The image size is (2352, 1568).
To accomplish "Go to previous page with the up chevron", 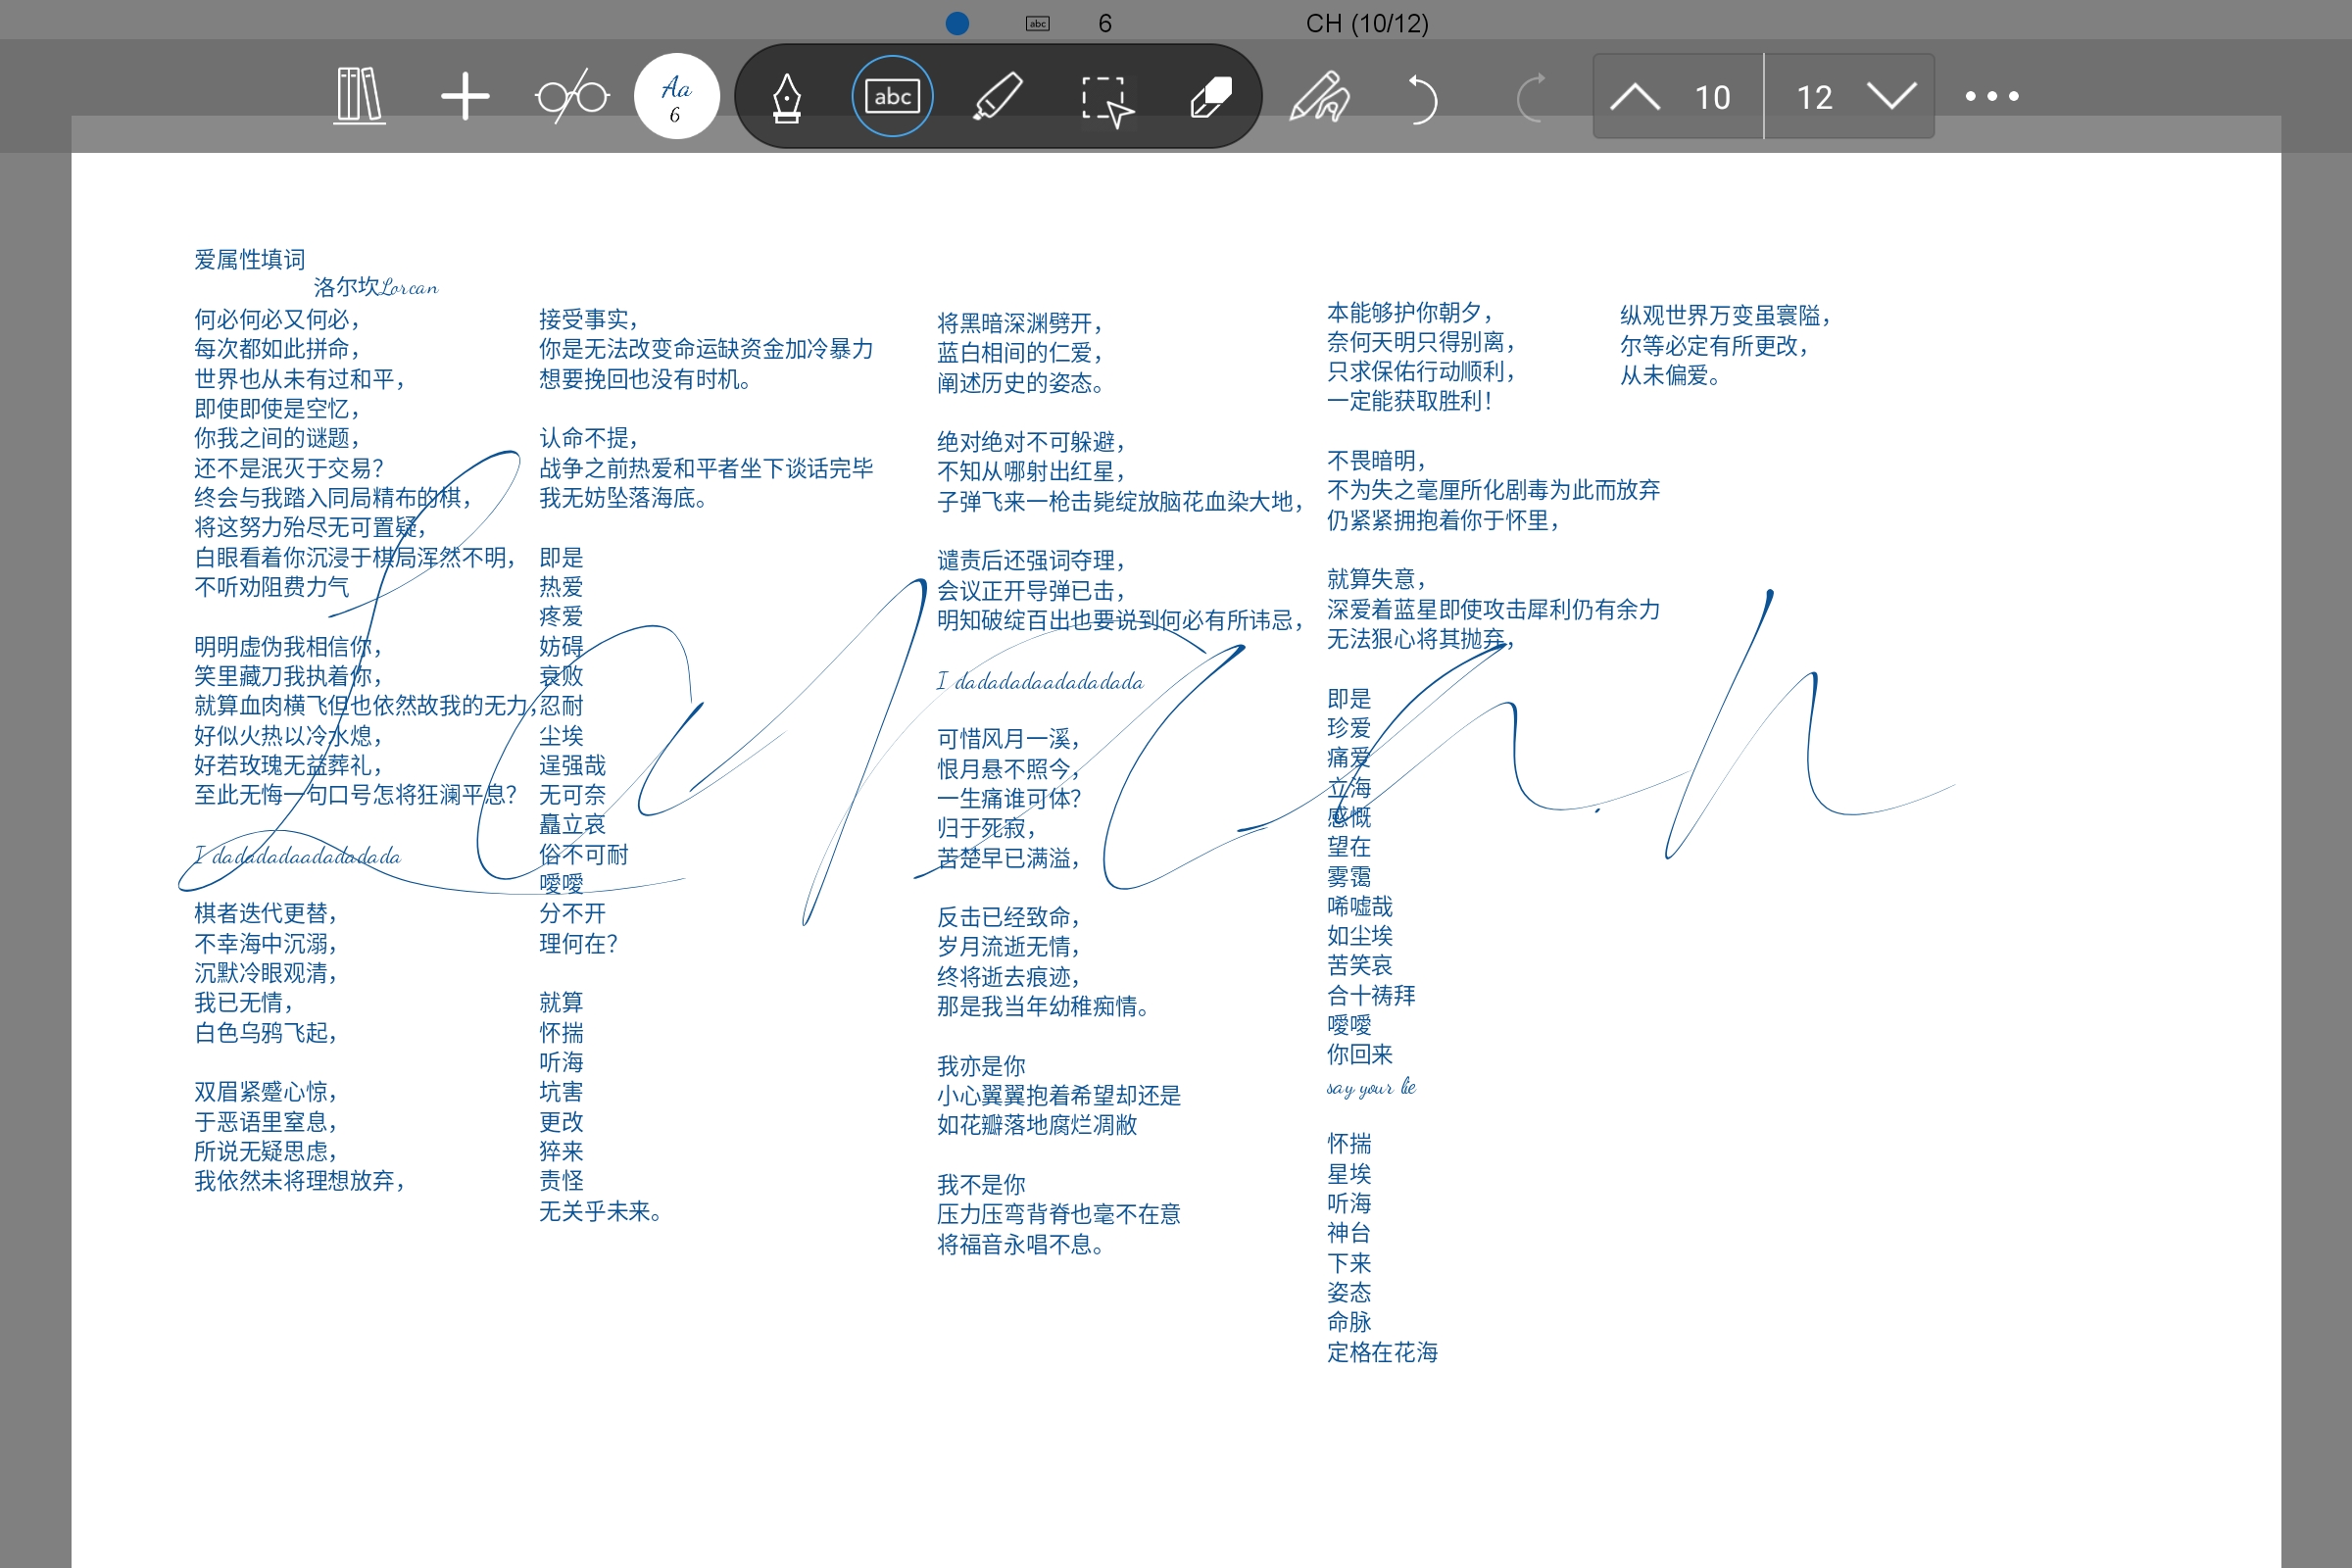I will [x=1635, y=97].
